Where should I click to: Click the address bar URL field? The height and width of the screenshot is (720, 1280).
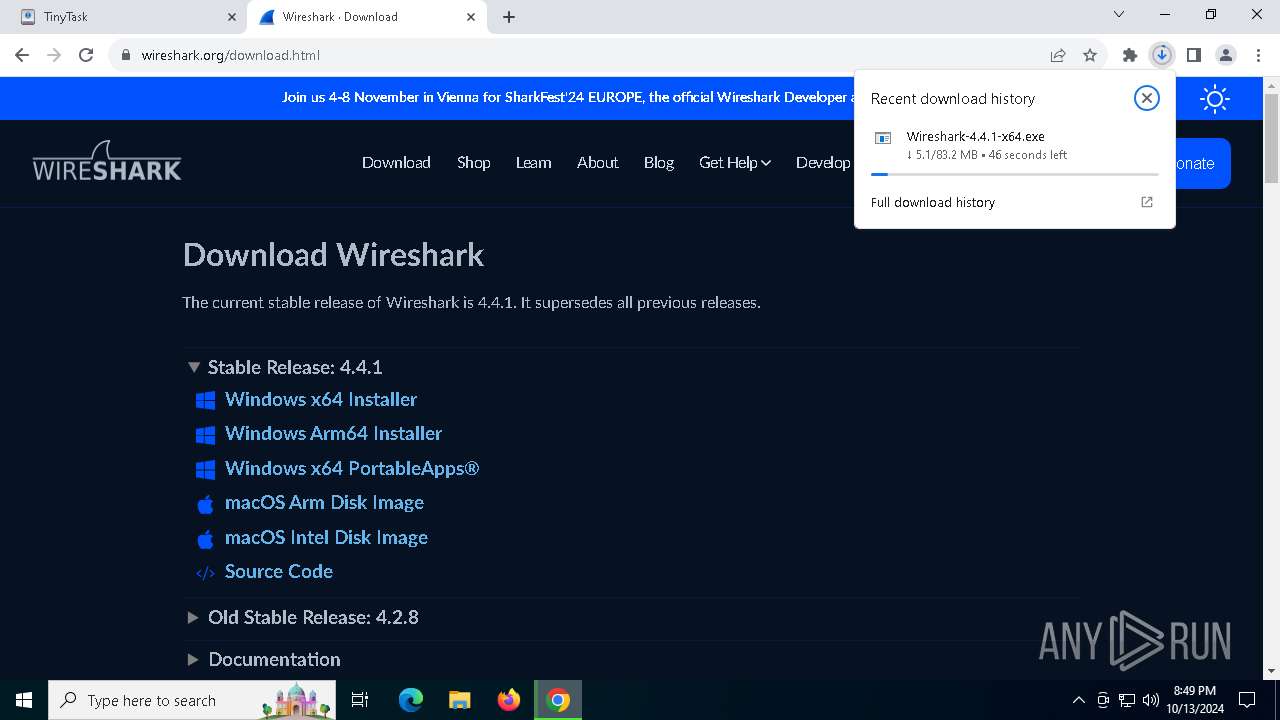point(580,55)
